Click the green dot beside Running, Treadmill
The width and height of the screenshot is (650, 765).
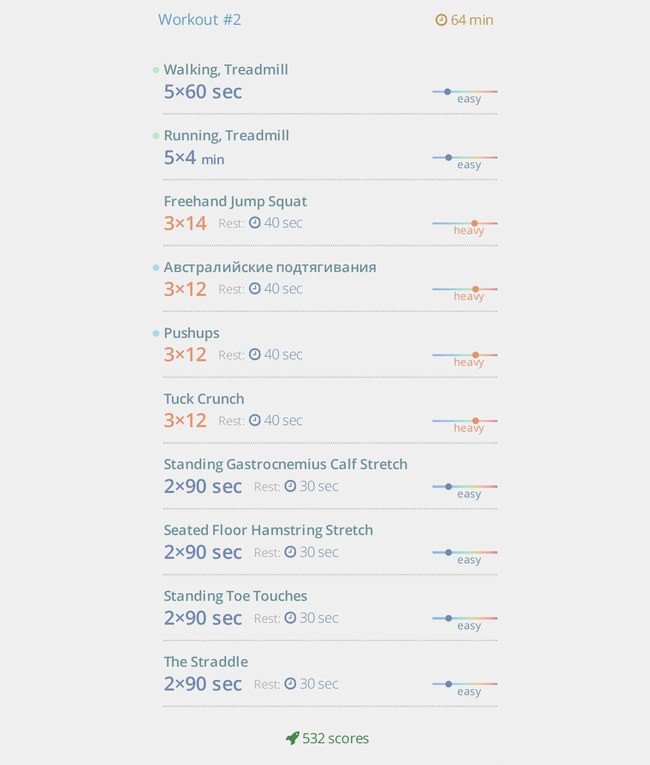click(156, 136)
